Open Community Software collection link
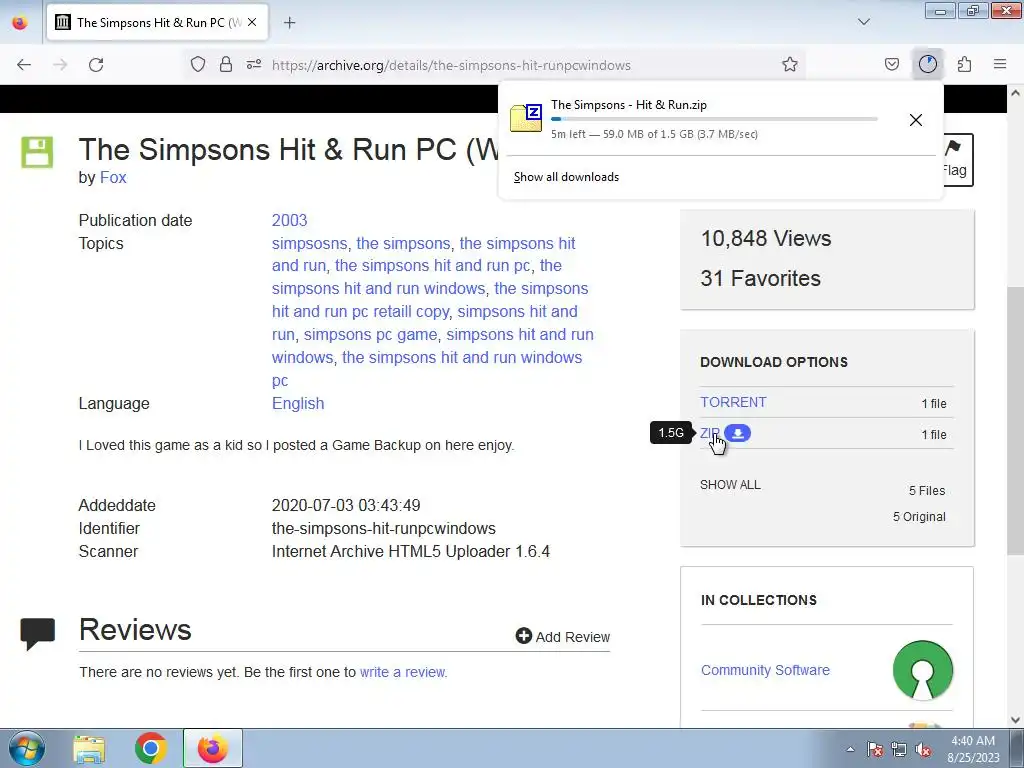 (x=765, y=670)
